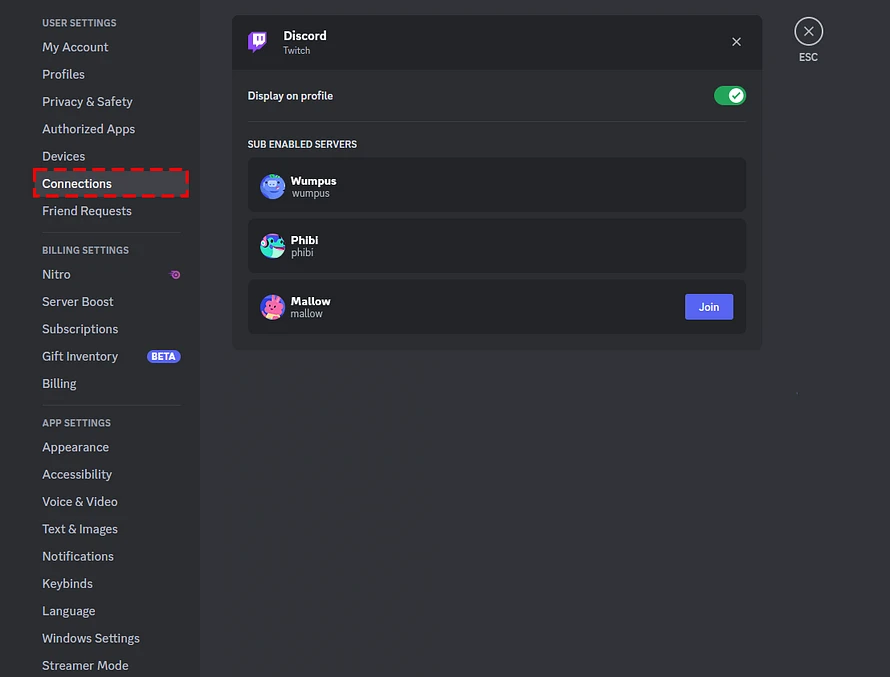
Task: Close settings with the ESC circle icon
Action: [x=808, y=31]
